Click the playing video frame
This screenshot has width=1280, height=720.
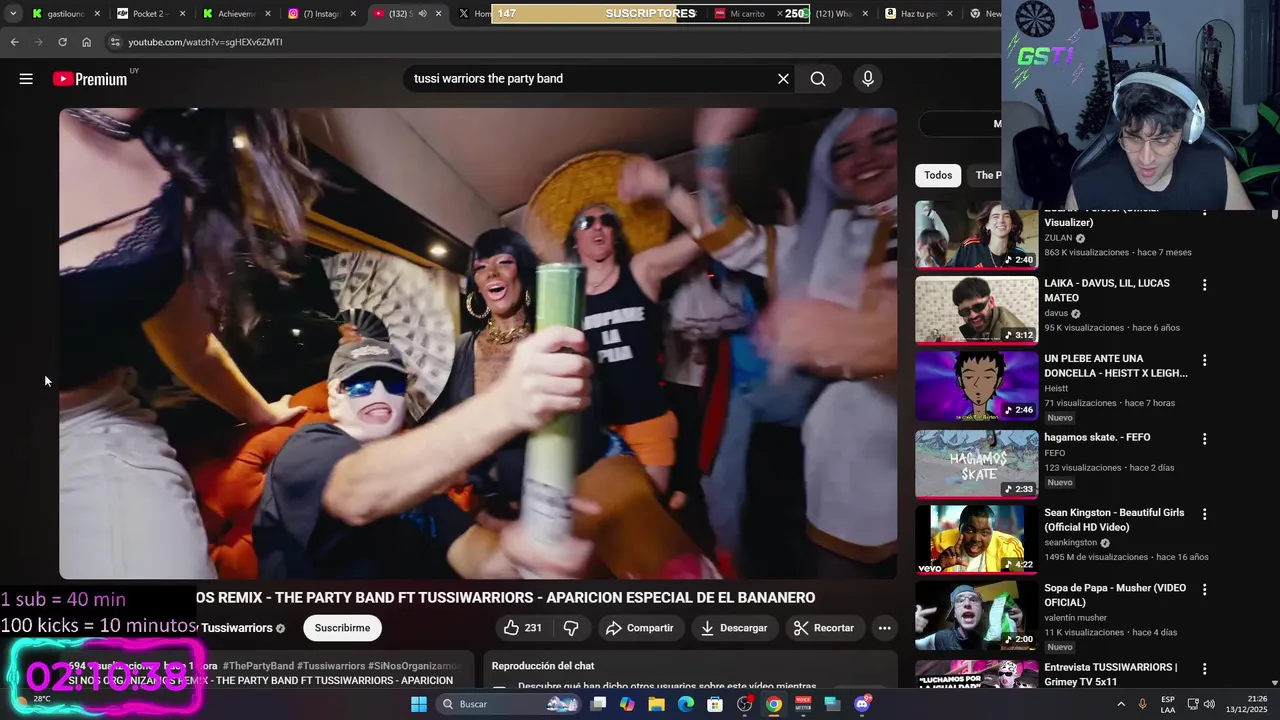coord(478,343)
